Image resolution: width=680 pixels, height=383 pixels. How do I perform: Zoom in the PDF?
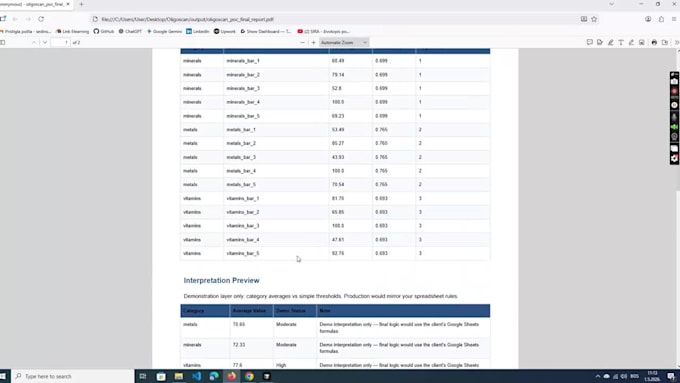click(314, 43)
